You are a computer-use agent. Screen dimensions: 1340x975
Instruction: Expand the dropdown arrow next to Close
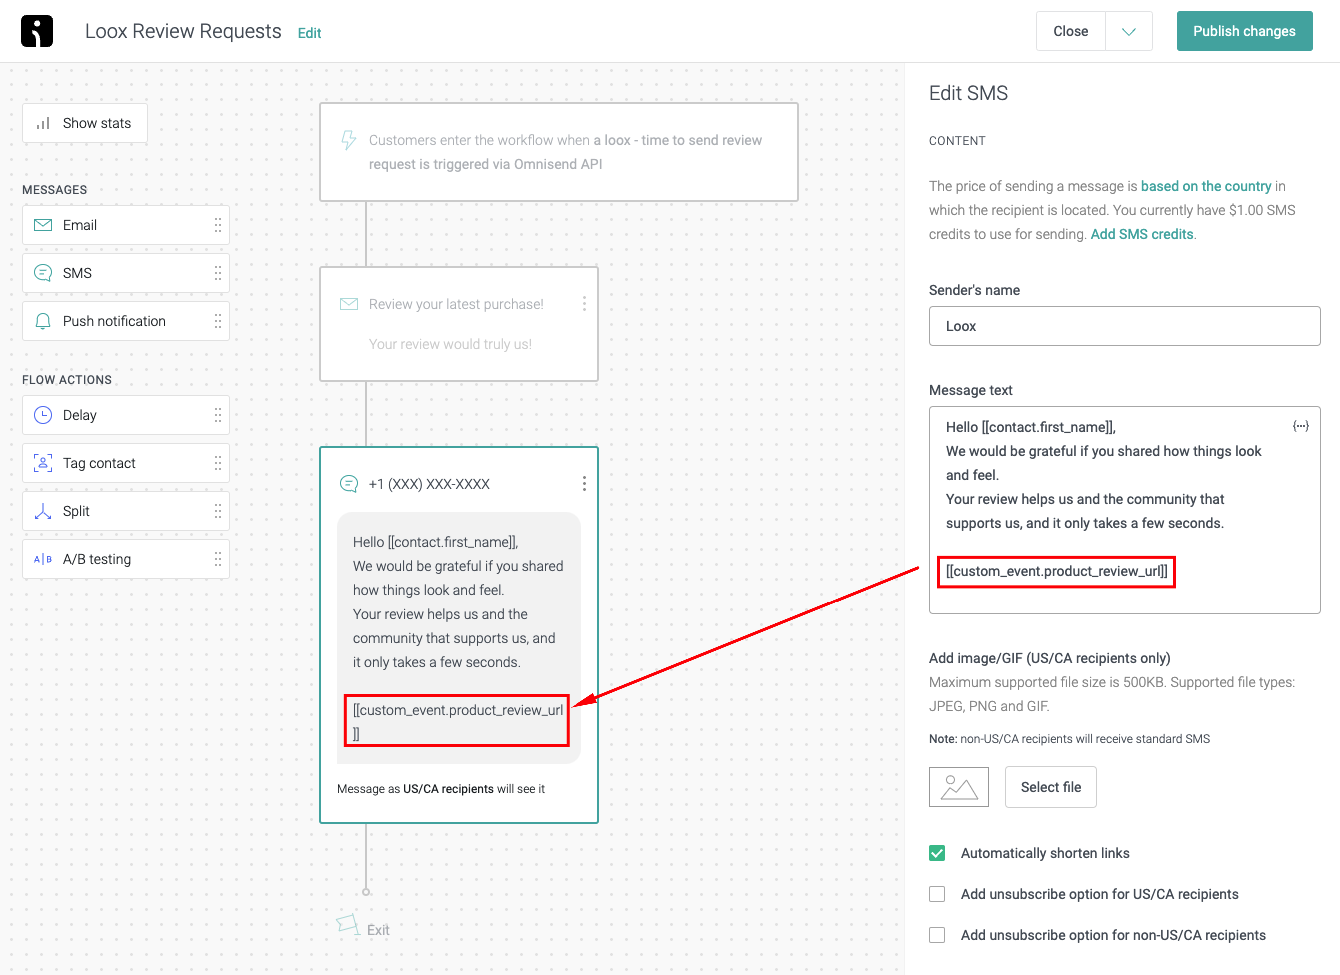tap(1129, 31)
